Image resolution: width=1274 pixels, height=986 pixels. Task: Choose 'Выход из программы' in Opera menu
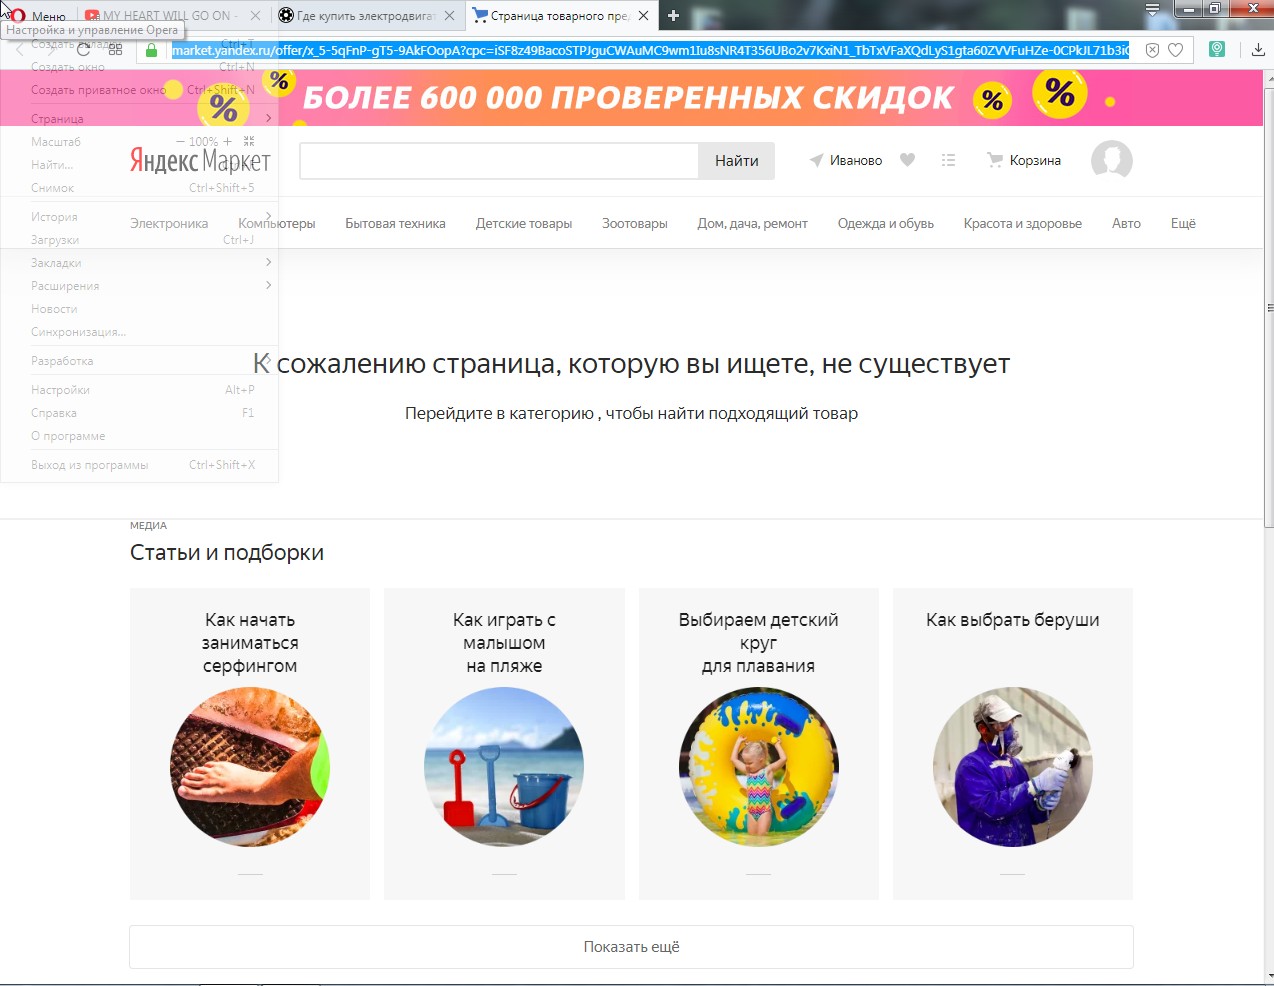coord(139,465)
